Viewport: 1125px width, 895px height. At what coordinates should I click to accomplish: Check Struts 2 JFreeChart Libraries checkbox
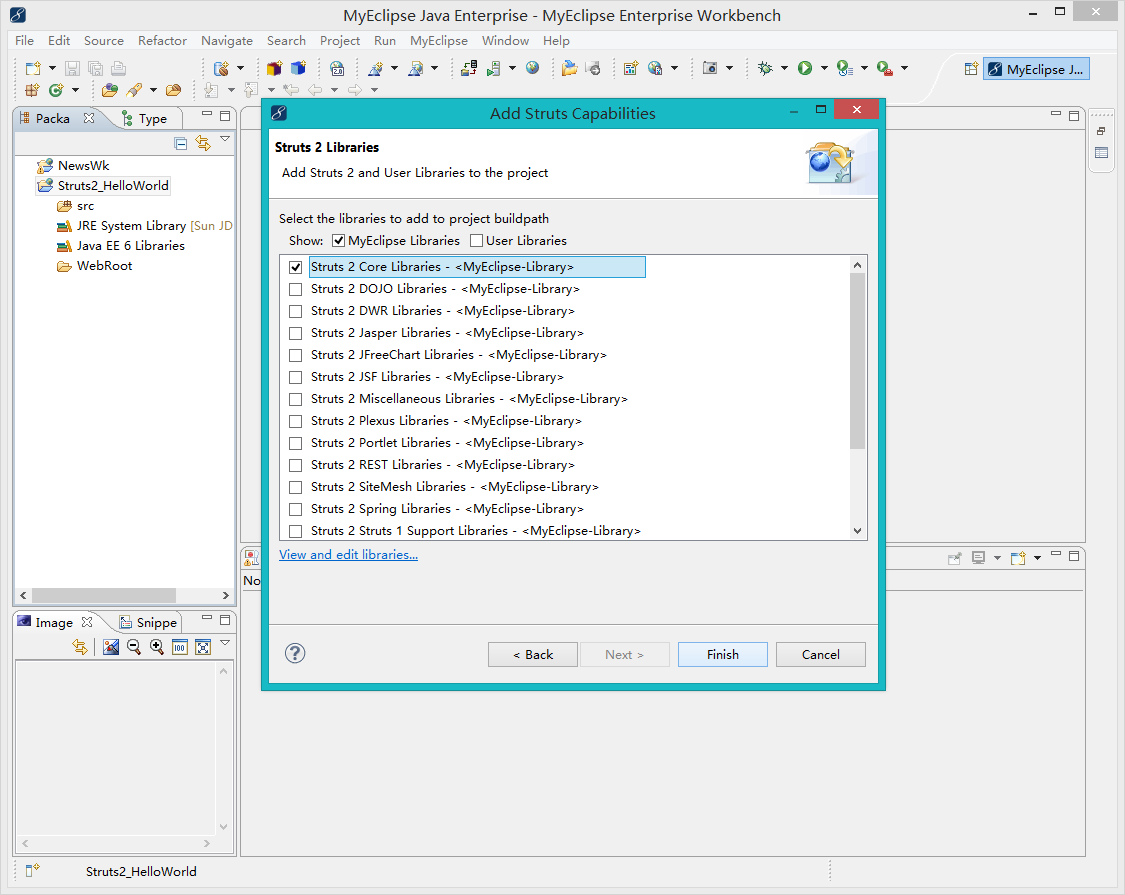click(296, 355)
